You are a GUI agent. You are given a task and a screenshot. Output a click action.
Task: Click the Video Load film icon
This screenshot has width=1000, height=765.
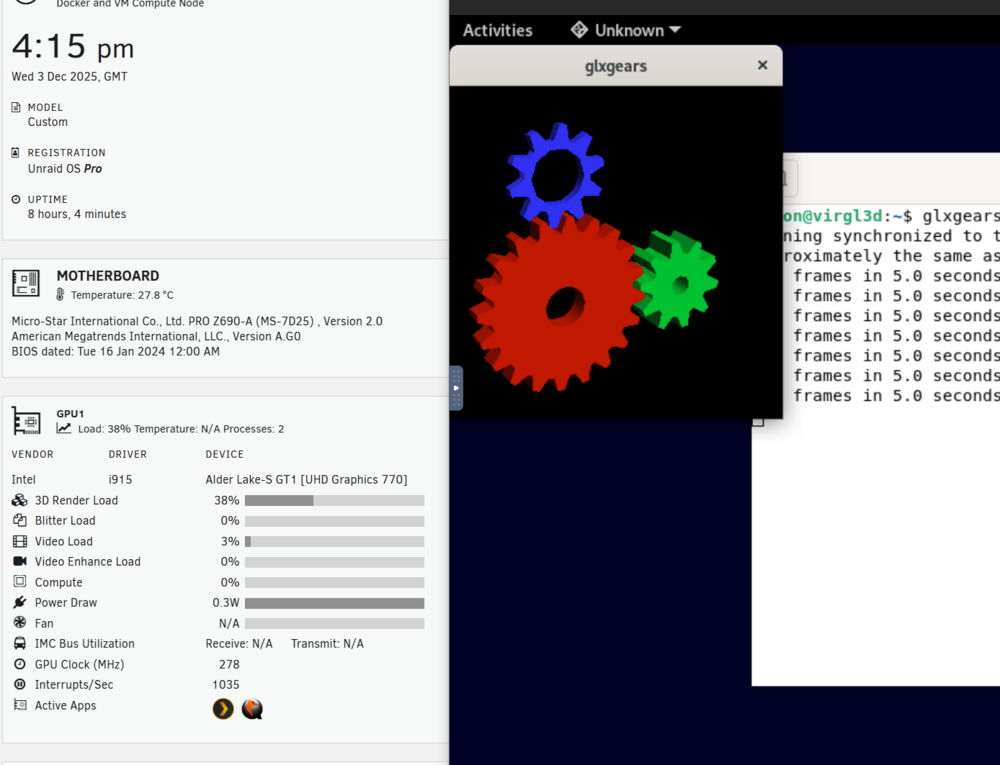20,541
